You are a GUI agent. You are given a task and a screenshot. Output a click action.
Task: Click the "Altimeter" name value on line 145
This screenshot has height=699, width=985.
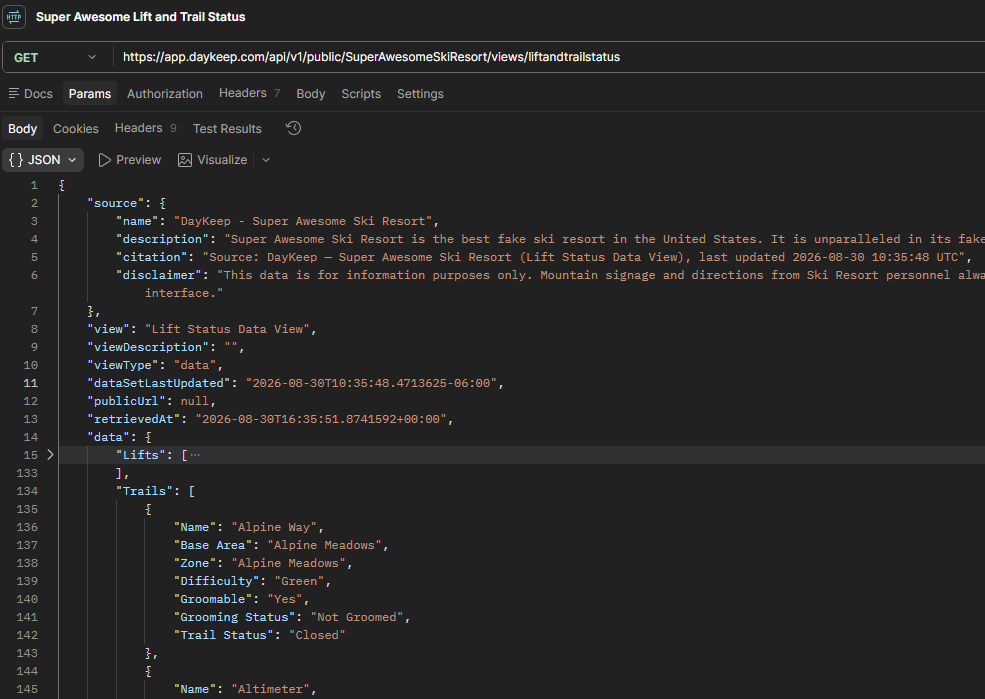point(270,689)
